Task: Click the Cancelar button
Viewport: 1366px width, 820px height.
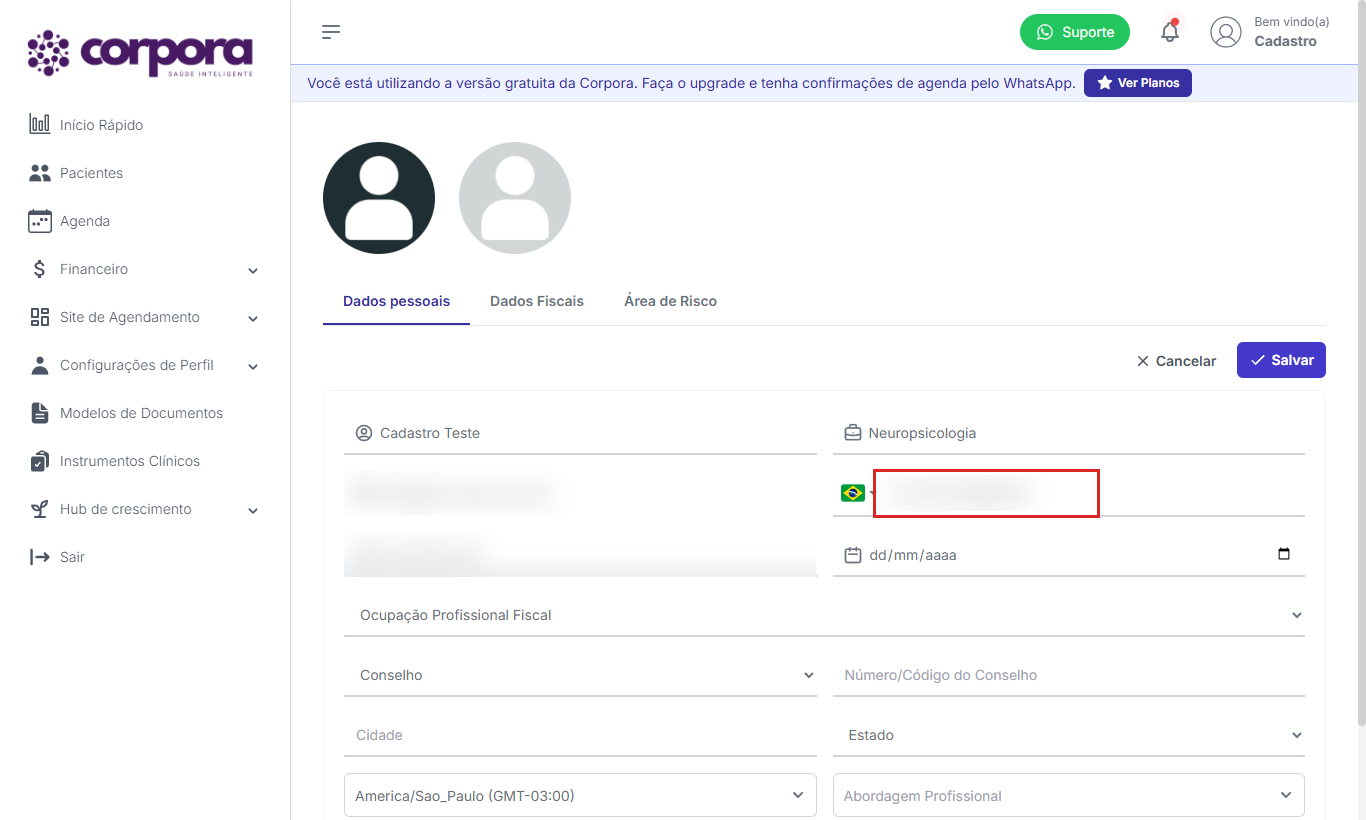Action: point(1176,361)
